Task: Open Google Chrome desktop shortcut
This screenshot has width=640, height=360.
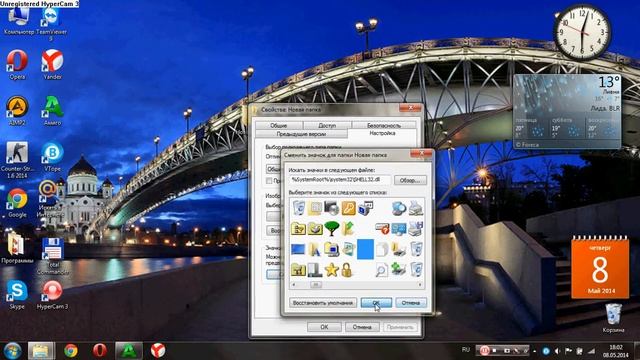Action: pyautogui.click(x=17, y=202)
